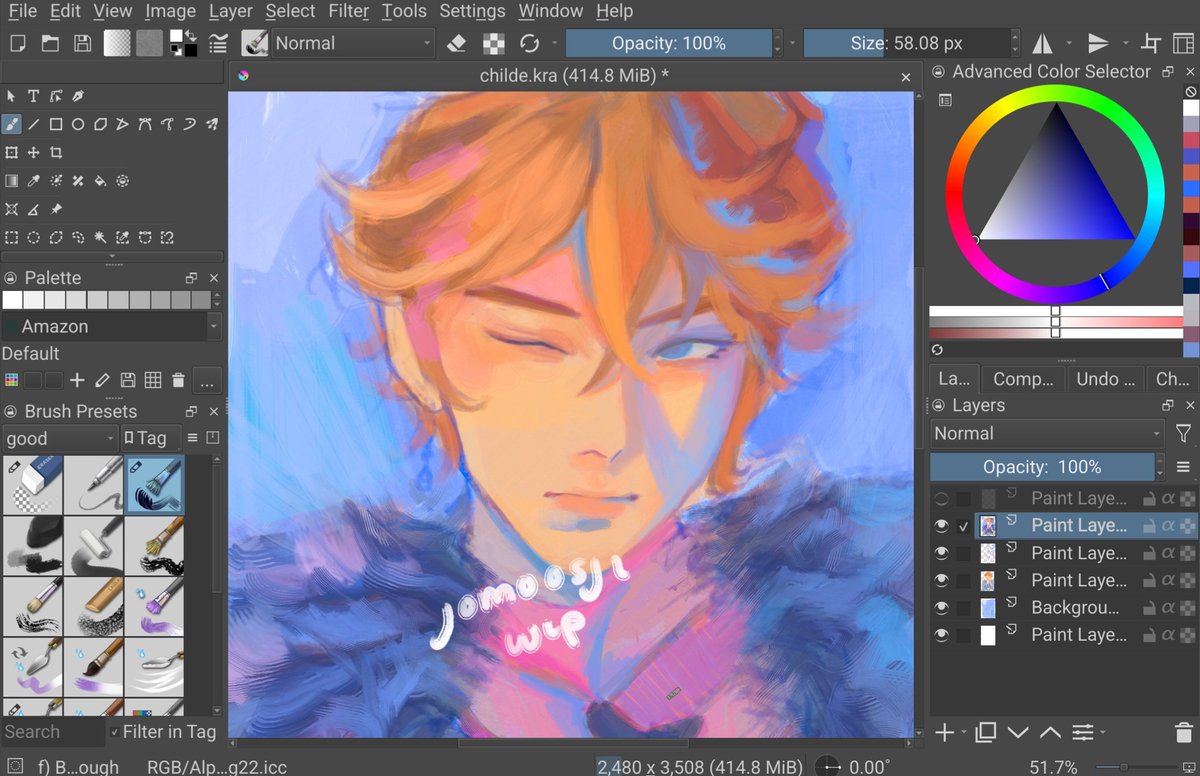Delete layer with trash icon in Layers
This screenshot has height=776, width=1200.
(1183, 733)
